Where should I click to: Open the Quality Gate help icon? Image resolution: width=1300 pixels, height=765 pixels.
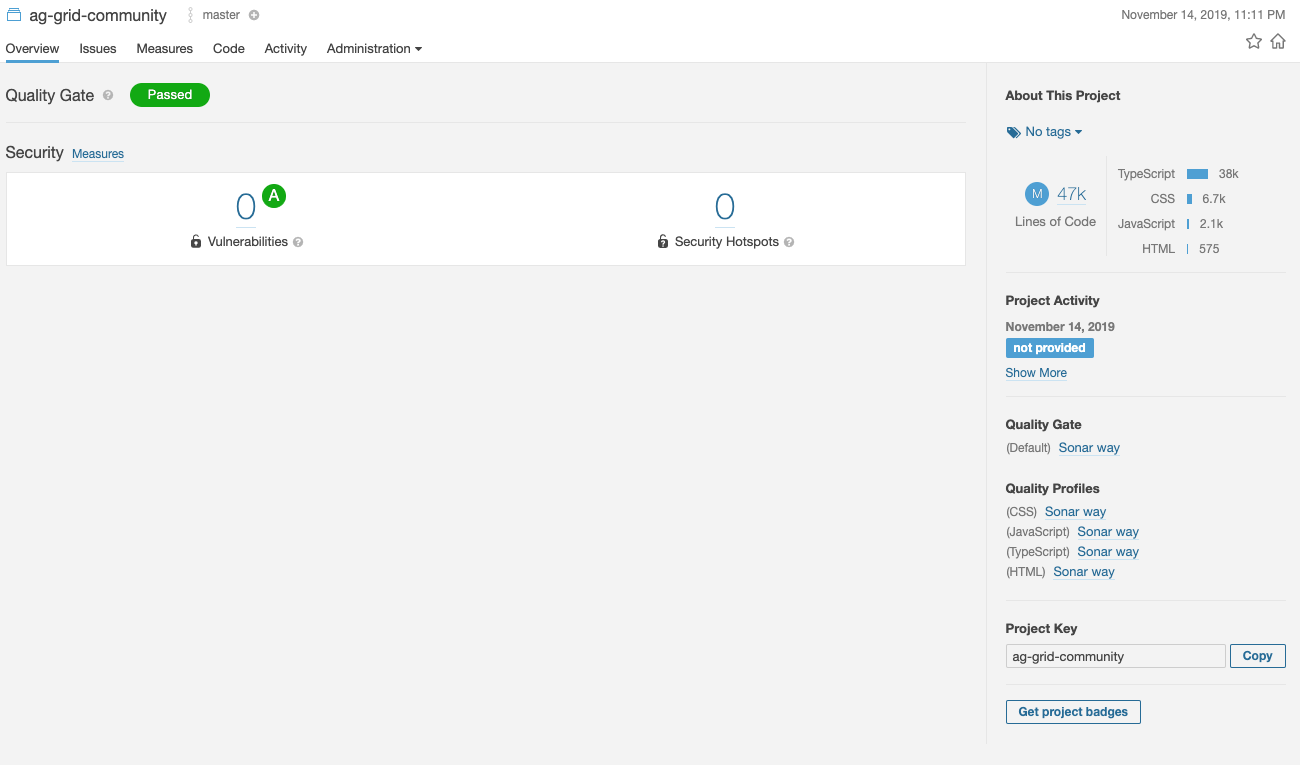pyautogui.click(x=108, y=95)
